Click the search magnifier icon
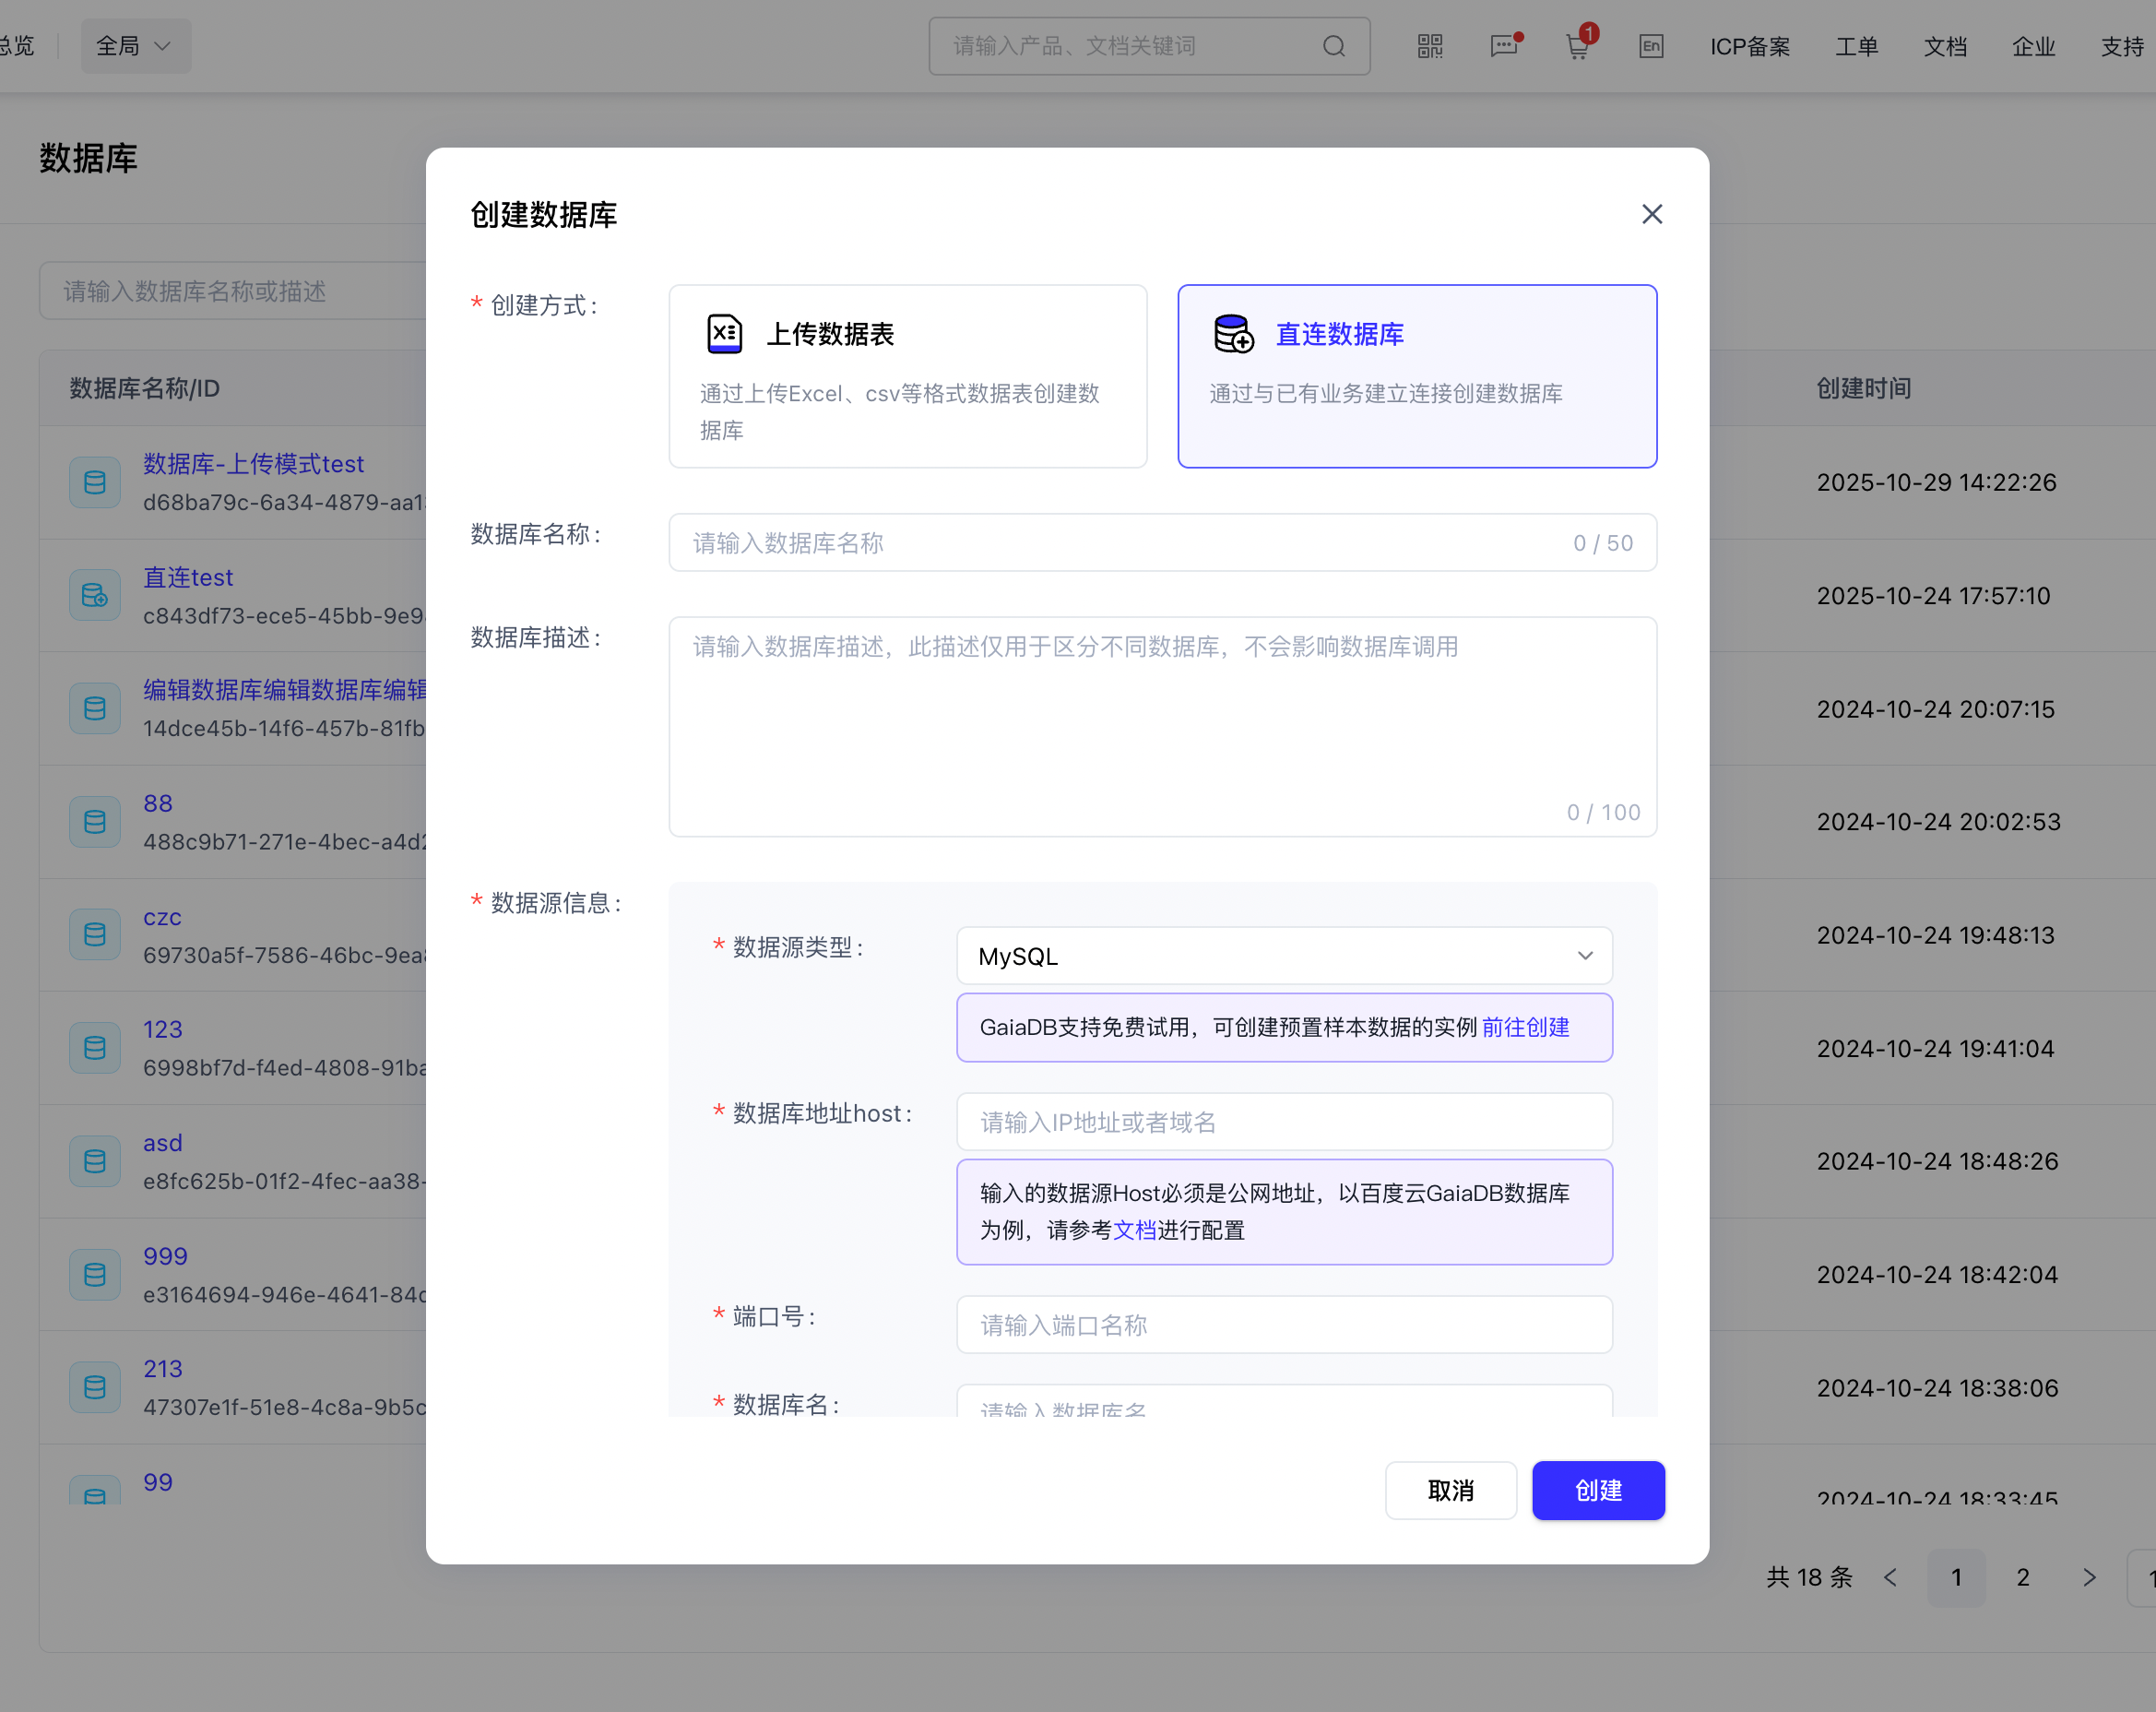This screenshot has width=2156, height=1712. click(x=1334, y=46)
